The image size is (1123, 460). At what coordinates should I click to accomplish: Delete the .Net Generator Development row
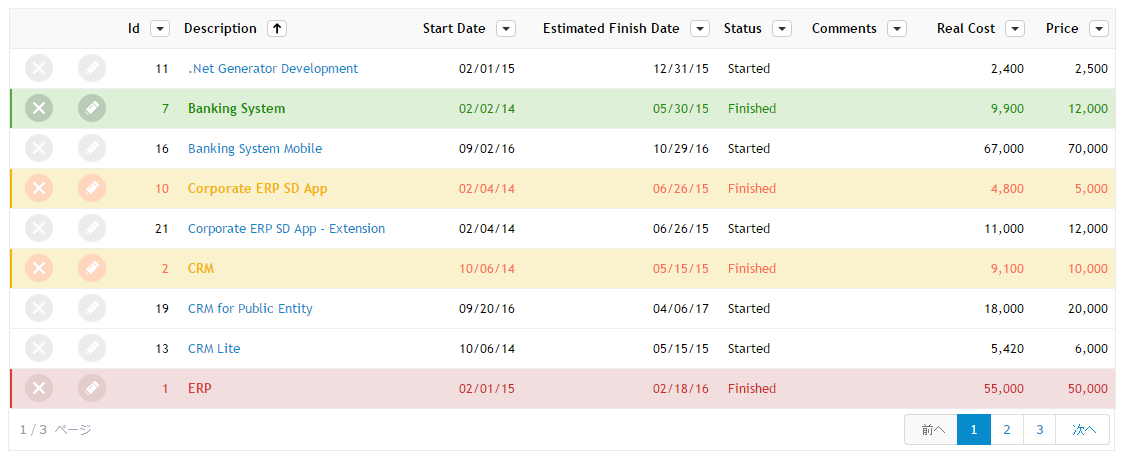pyautogui.click(x=39, y=69)
